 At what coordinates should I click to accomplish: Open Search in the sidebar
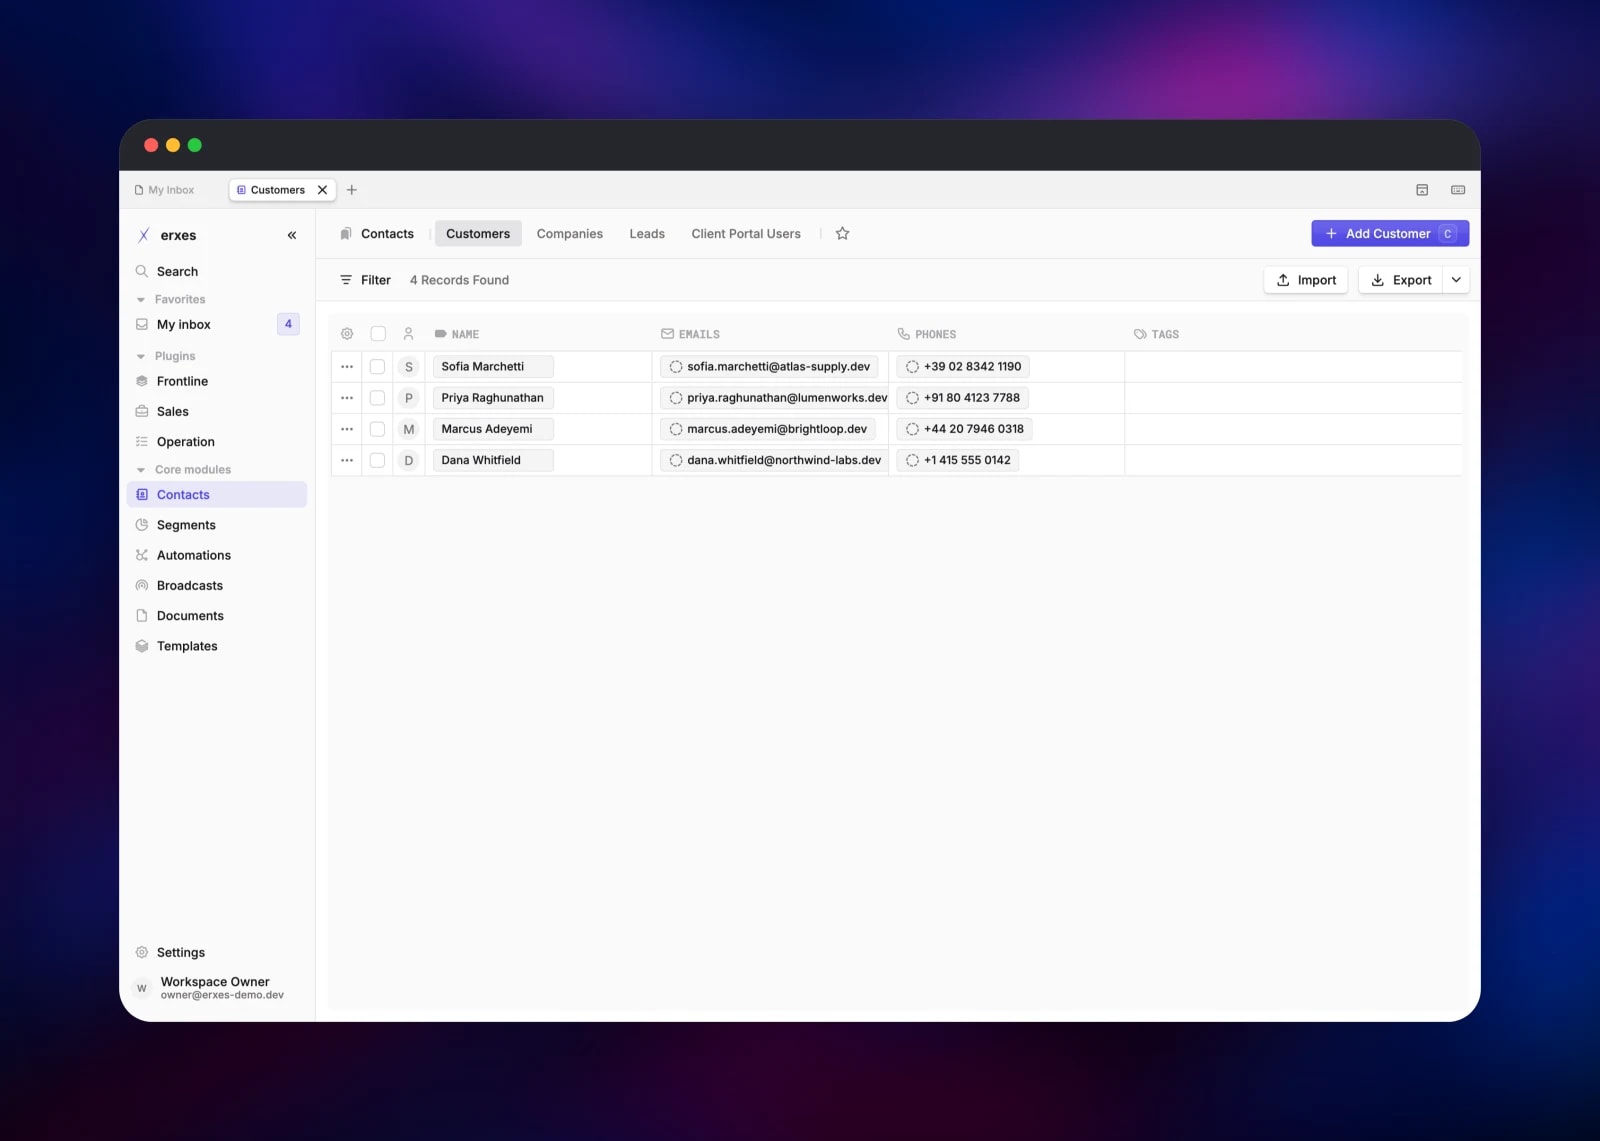coord(217,271)
